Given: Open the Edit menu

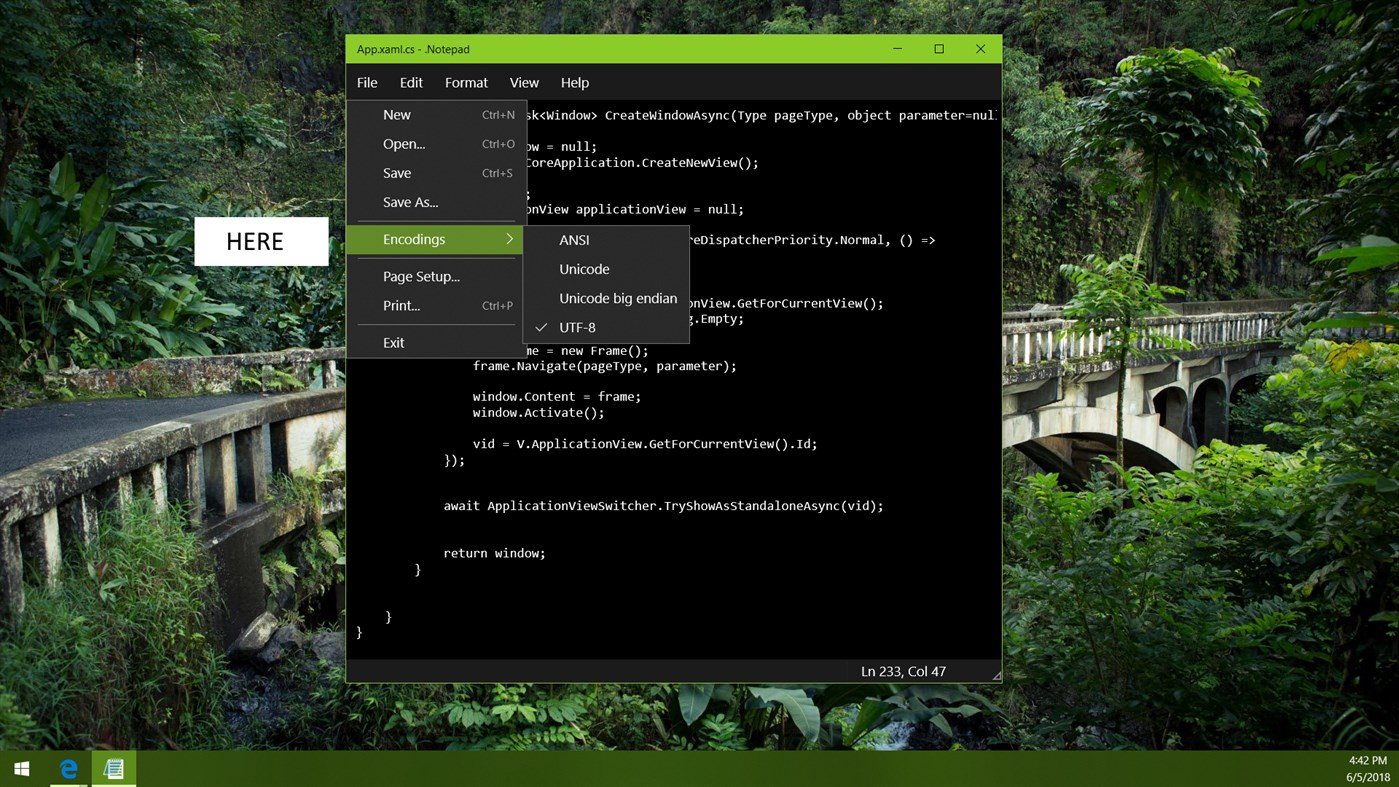Looking at the screenshot, I should tap(410, 82).
